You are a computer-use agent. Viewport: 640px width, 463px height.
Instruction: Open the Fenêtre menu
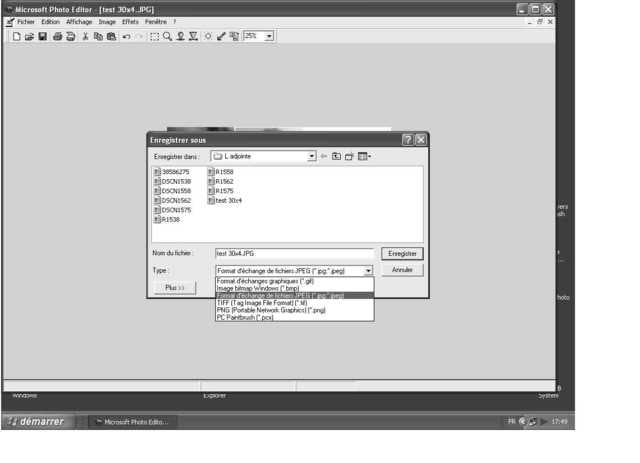pos(156,22)
